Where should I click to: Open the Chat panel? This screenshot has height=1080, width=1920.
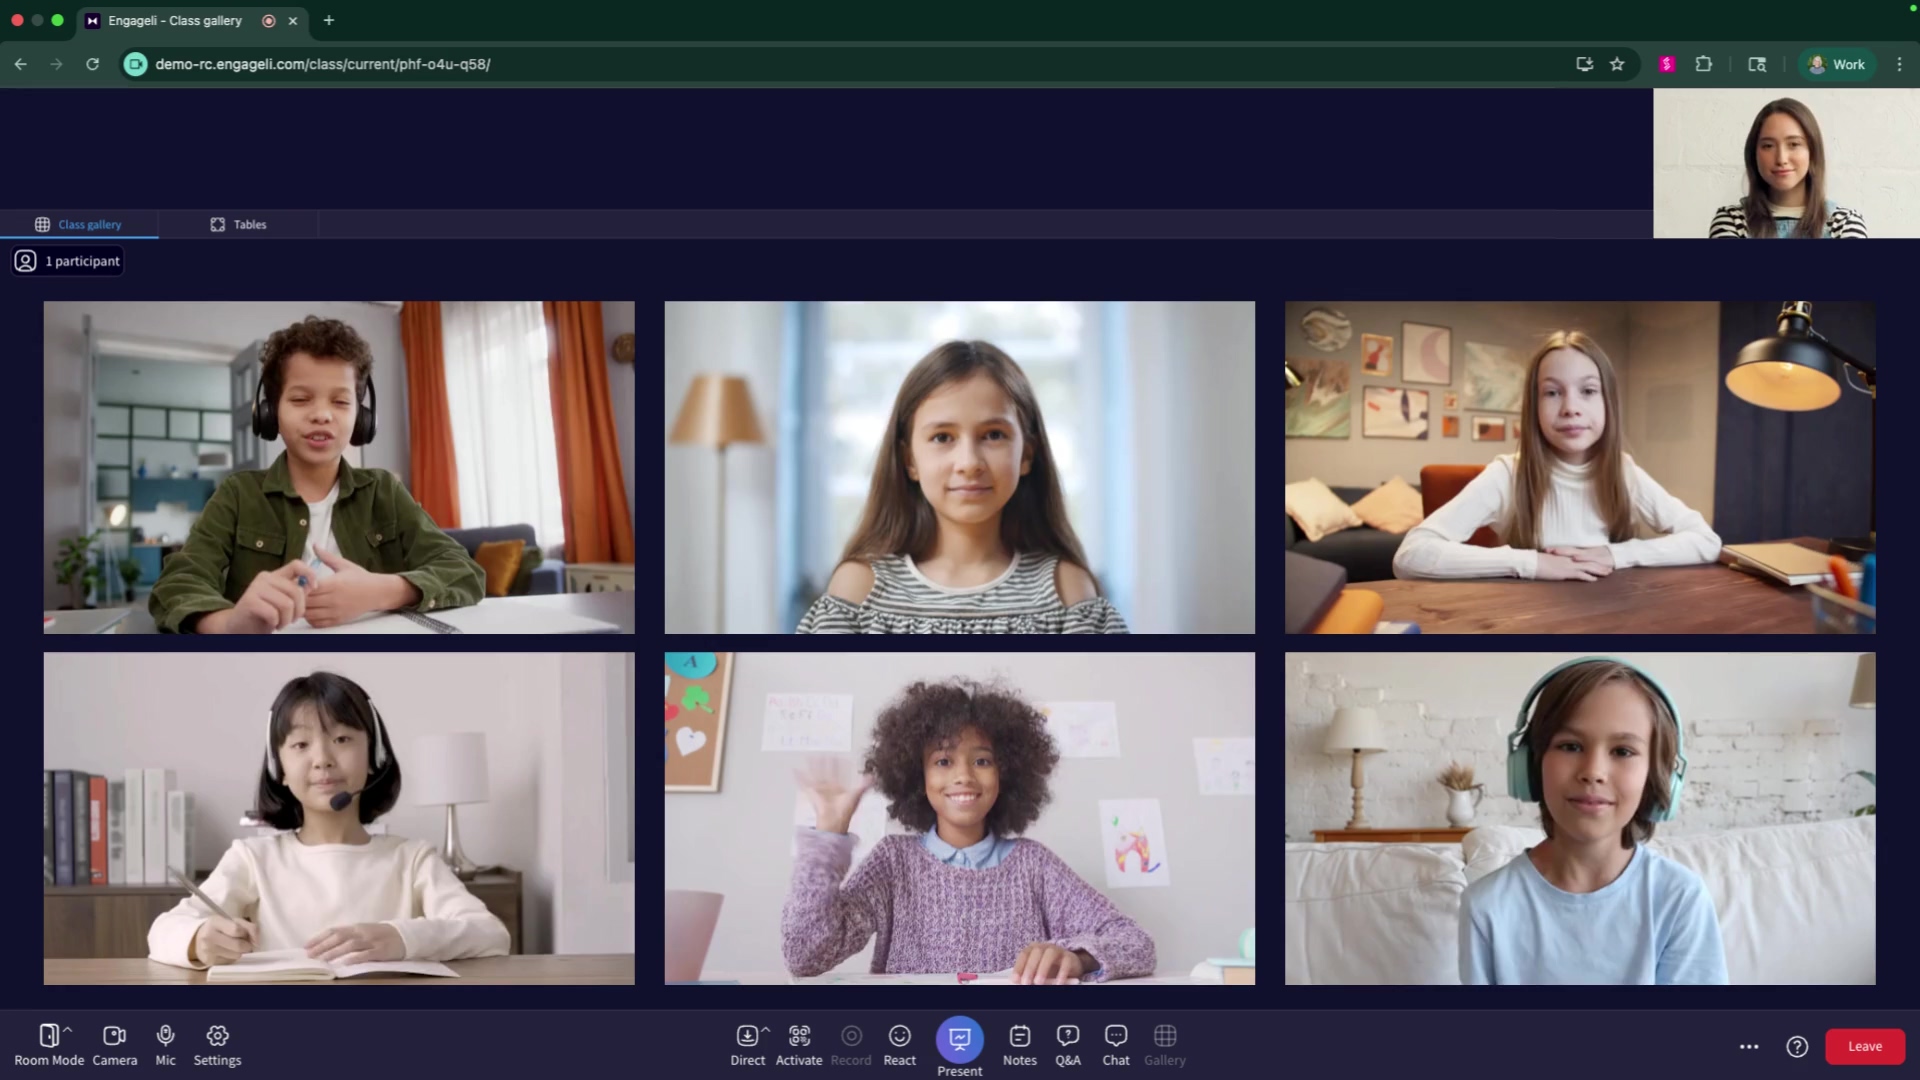(x=1116, y=1045)
